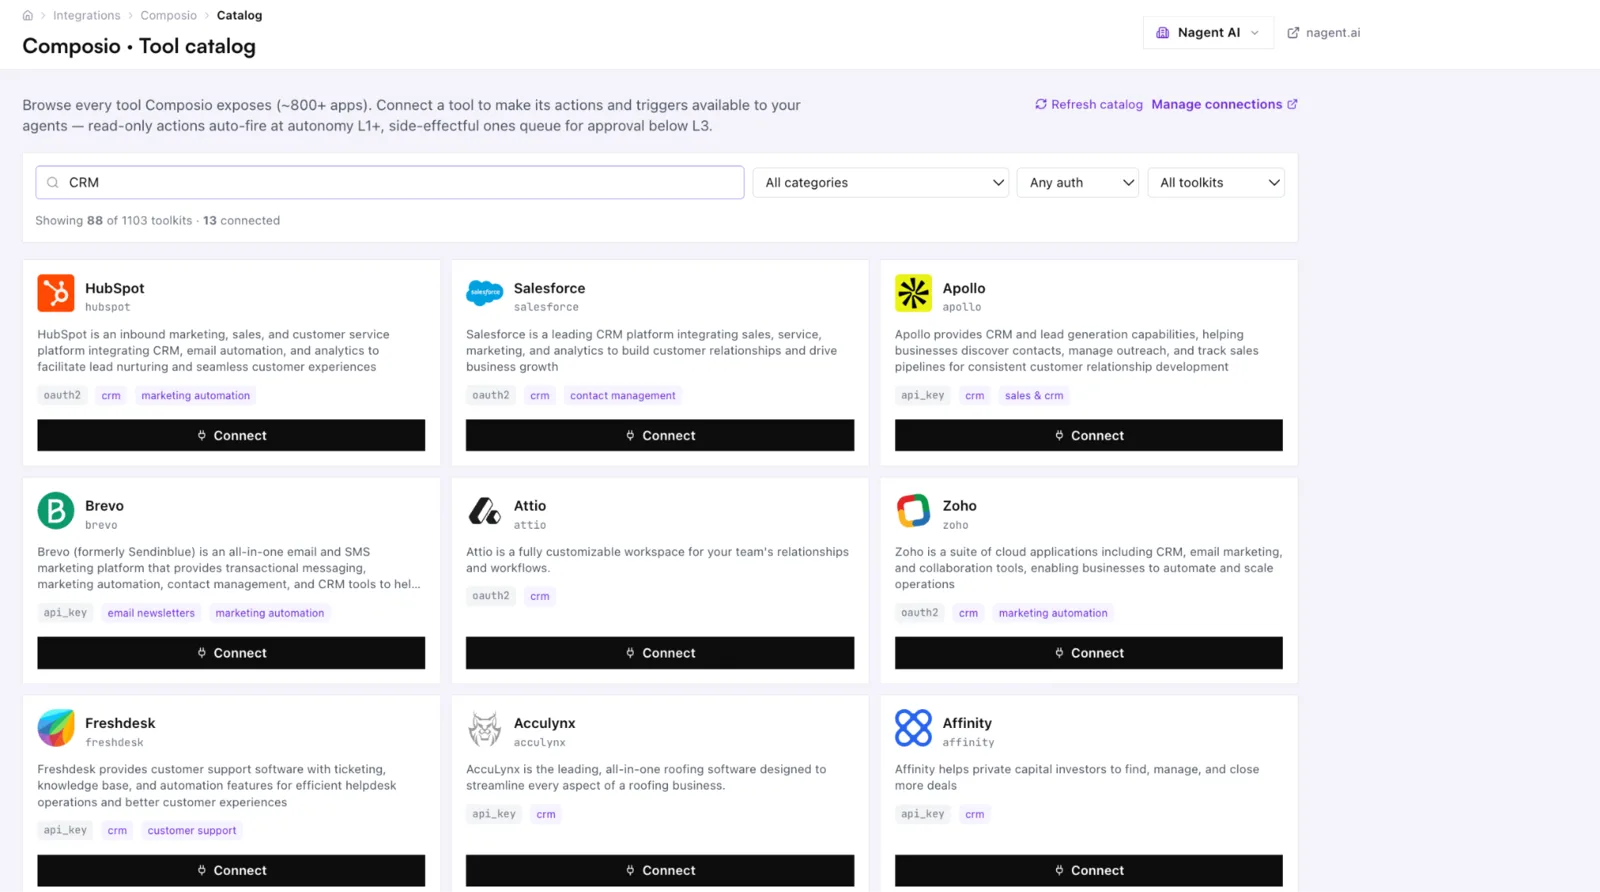Connect the Zoho toolkit
1600x892 pixels.
pyautogui.click(x=1089, y=653)
